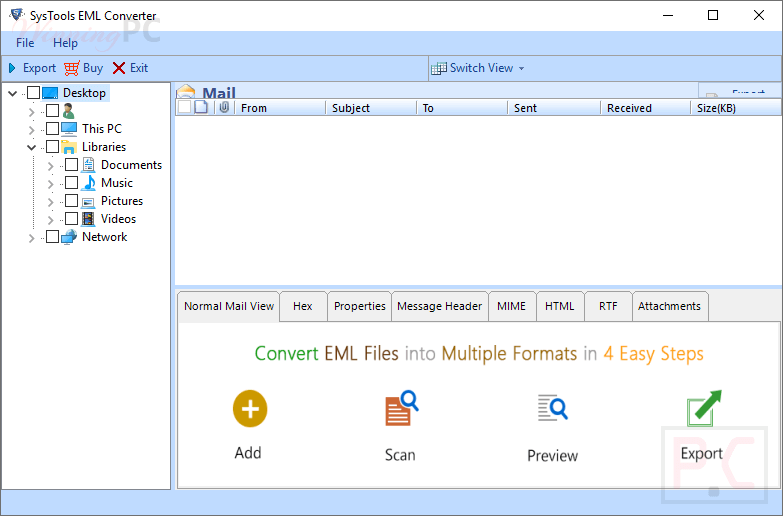
Task: Click the Pictures library icon
Action: point(88,201)
